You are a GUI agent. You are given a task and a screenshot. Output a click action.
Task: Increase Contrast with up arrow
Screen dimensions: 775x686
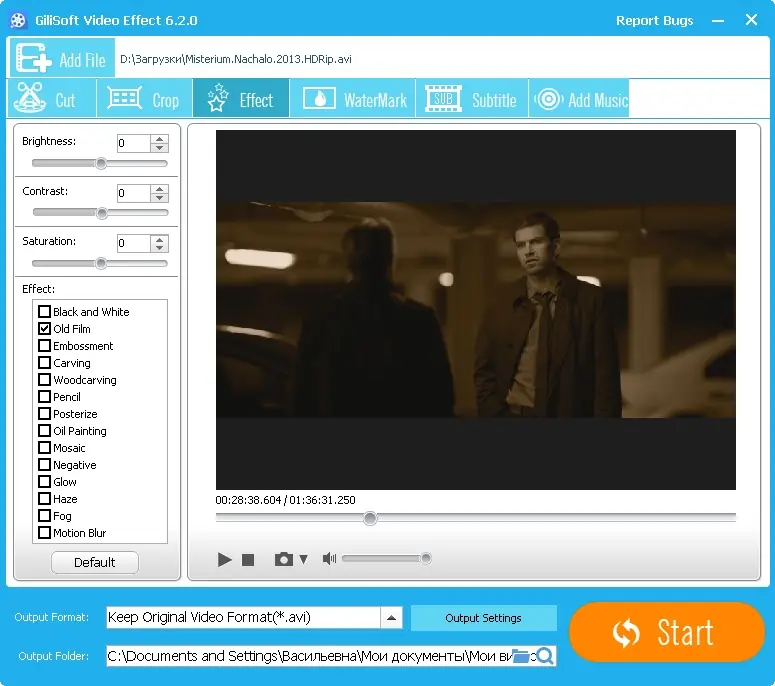point(159,189)
